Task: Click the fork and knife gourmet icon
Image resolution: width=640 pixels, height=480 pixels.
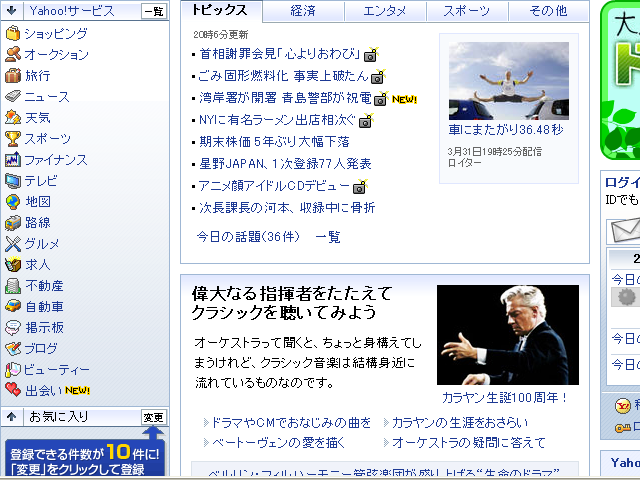Action: (13, 244)
